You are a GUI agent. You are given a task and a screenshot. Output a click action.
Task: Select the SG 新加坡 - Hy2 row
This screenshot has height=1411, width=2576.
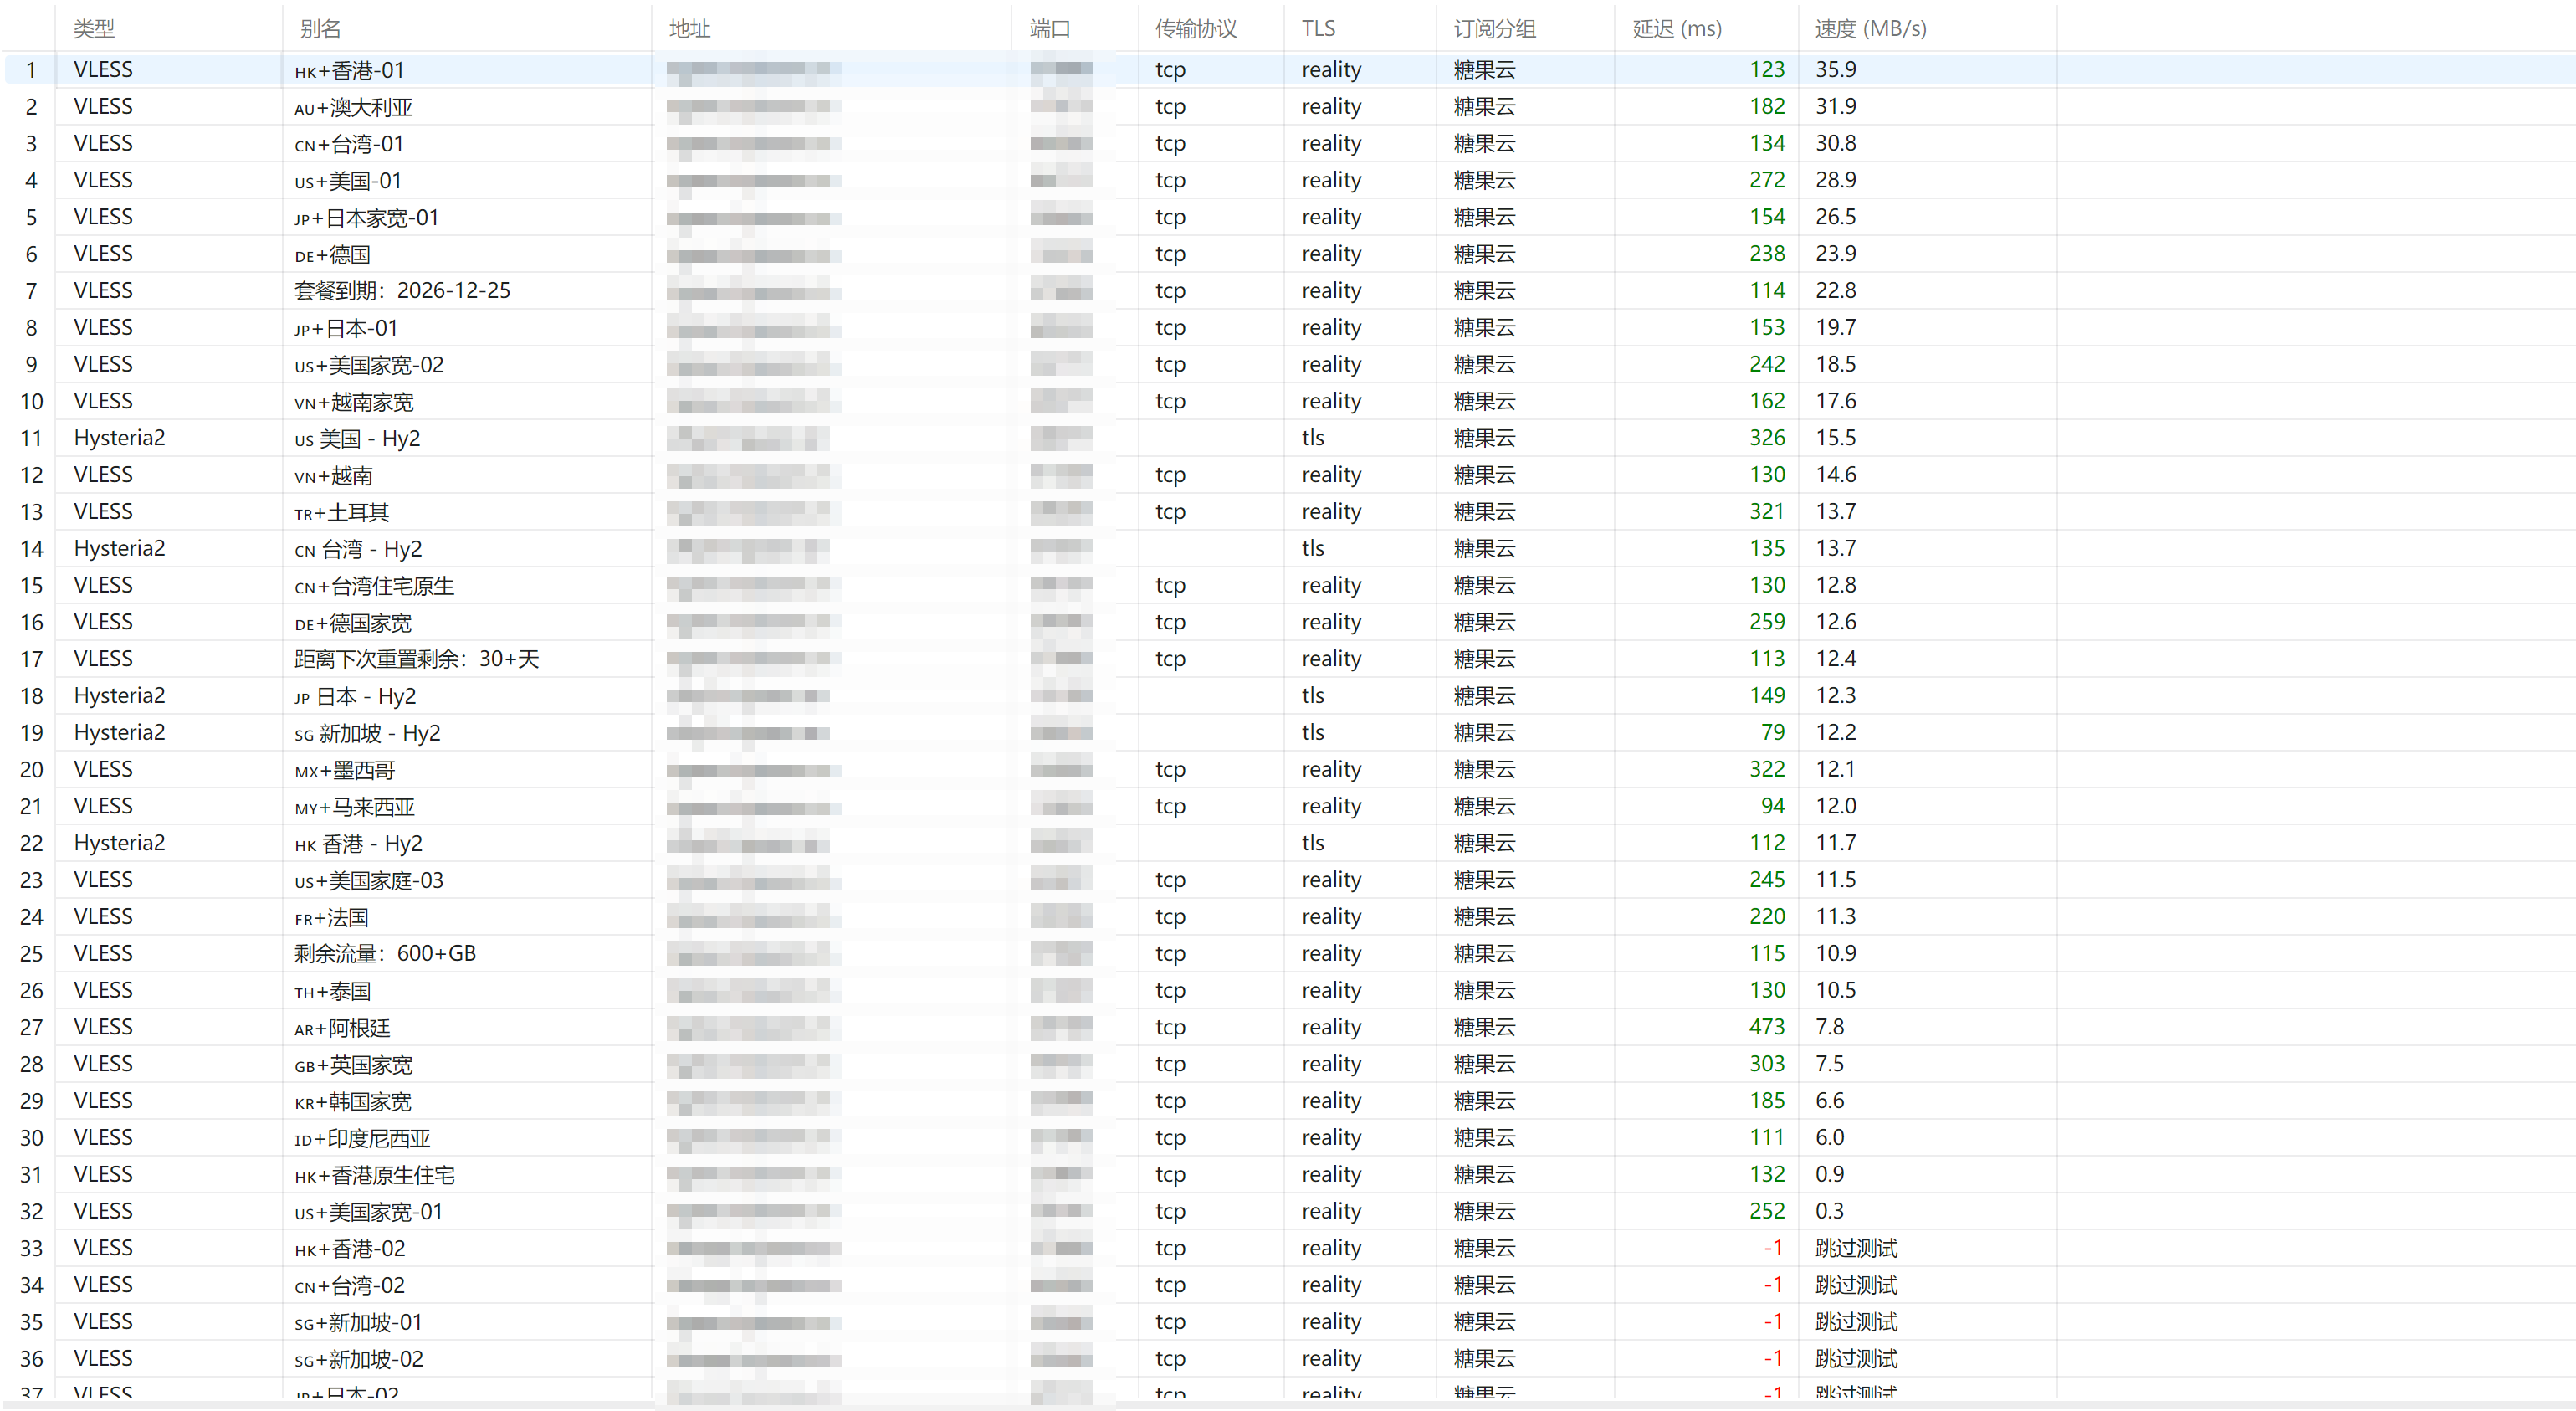point(1288,732)
